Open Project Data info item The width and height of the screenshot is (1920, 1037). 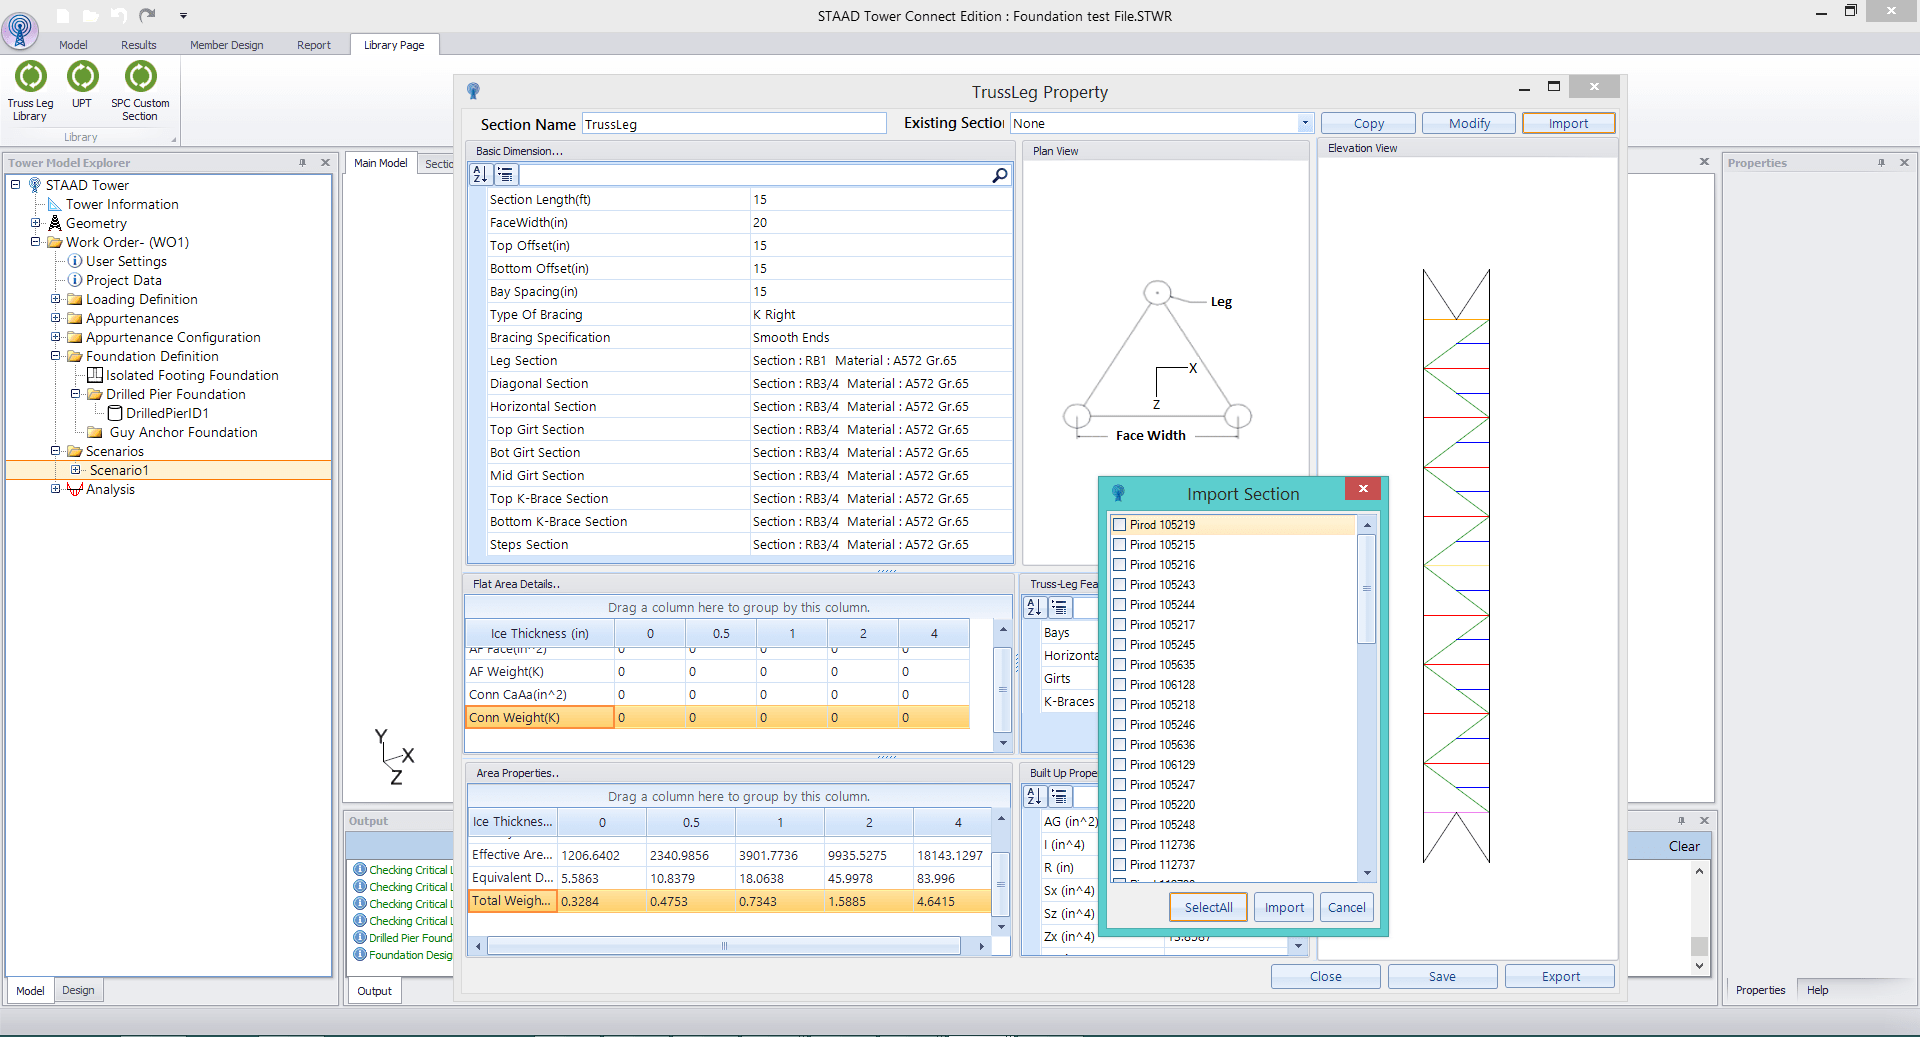(123, 280)
